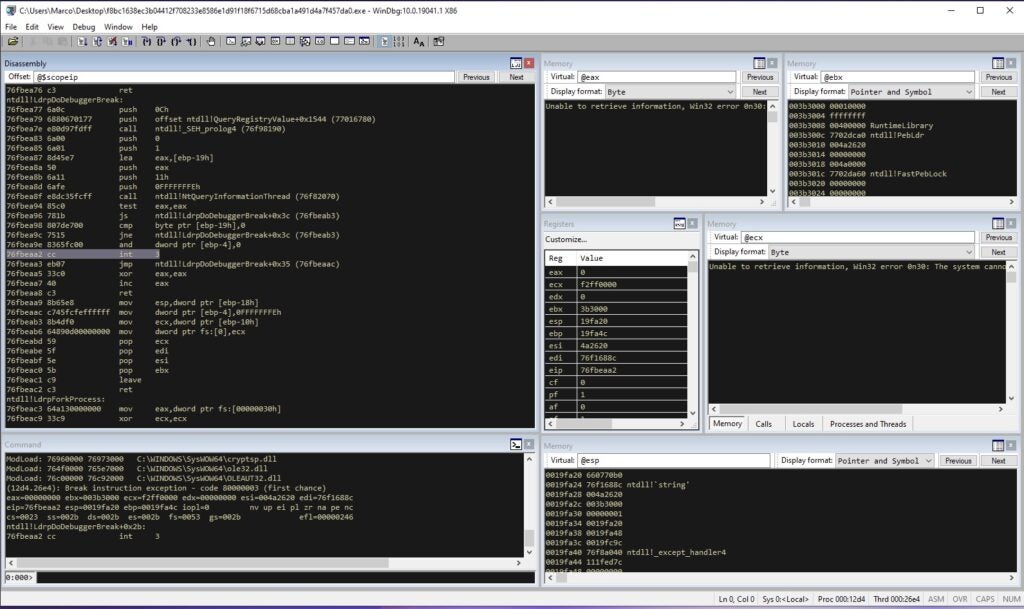Switch to the Processes and Threads tab
Viewport: 1024px width, 609px height.
[x=860, y=423]
